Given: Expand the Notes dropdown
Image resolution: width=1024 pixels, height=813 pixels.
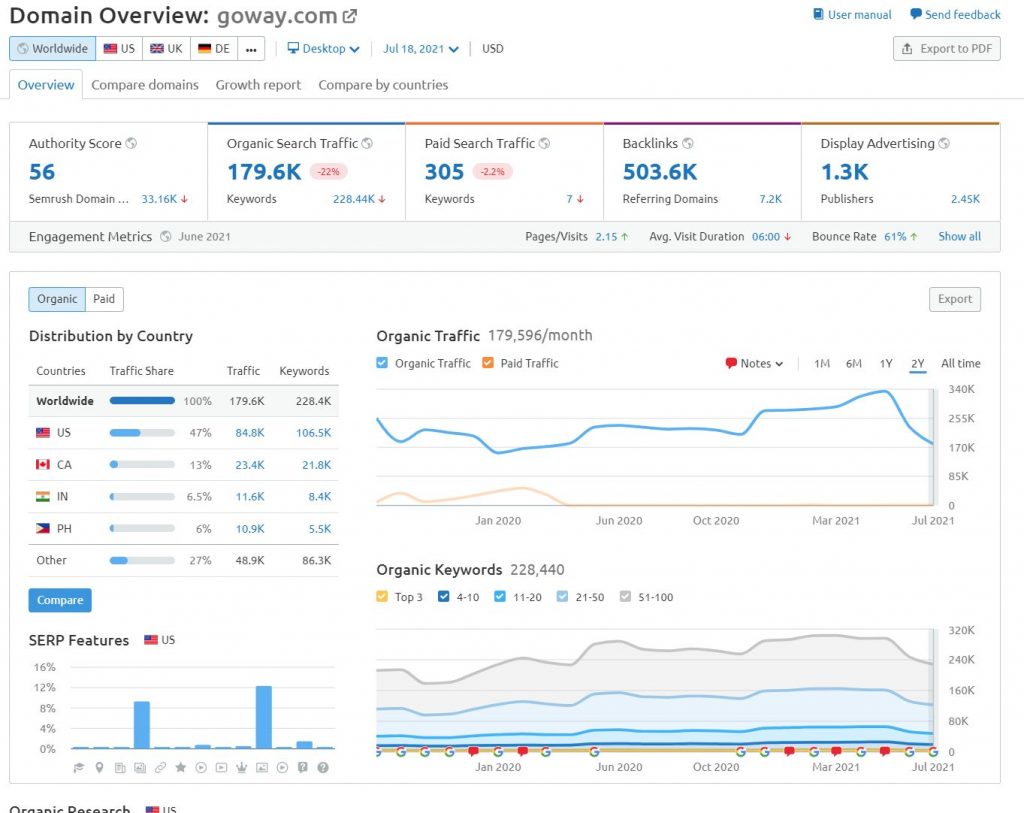Looking at the screenshot, I should [x=754, y=364].
